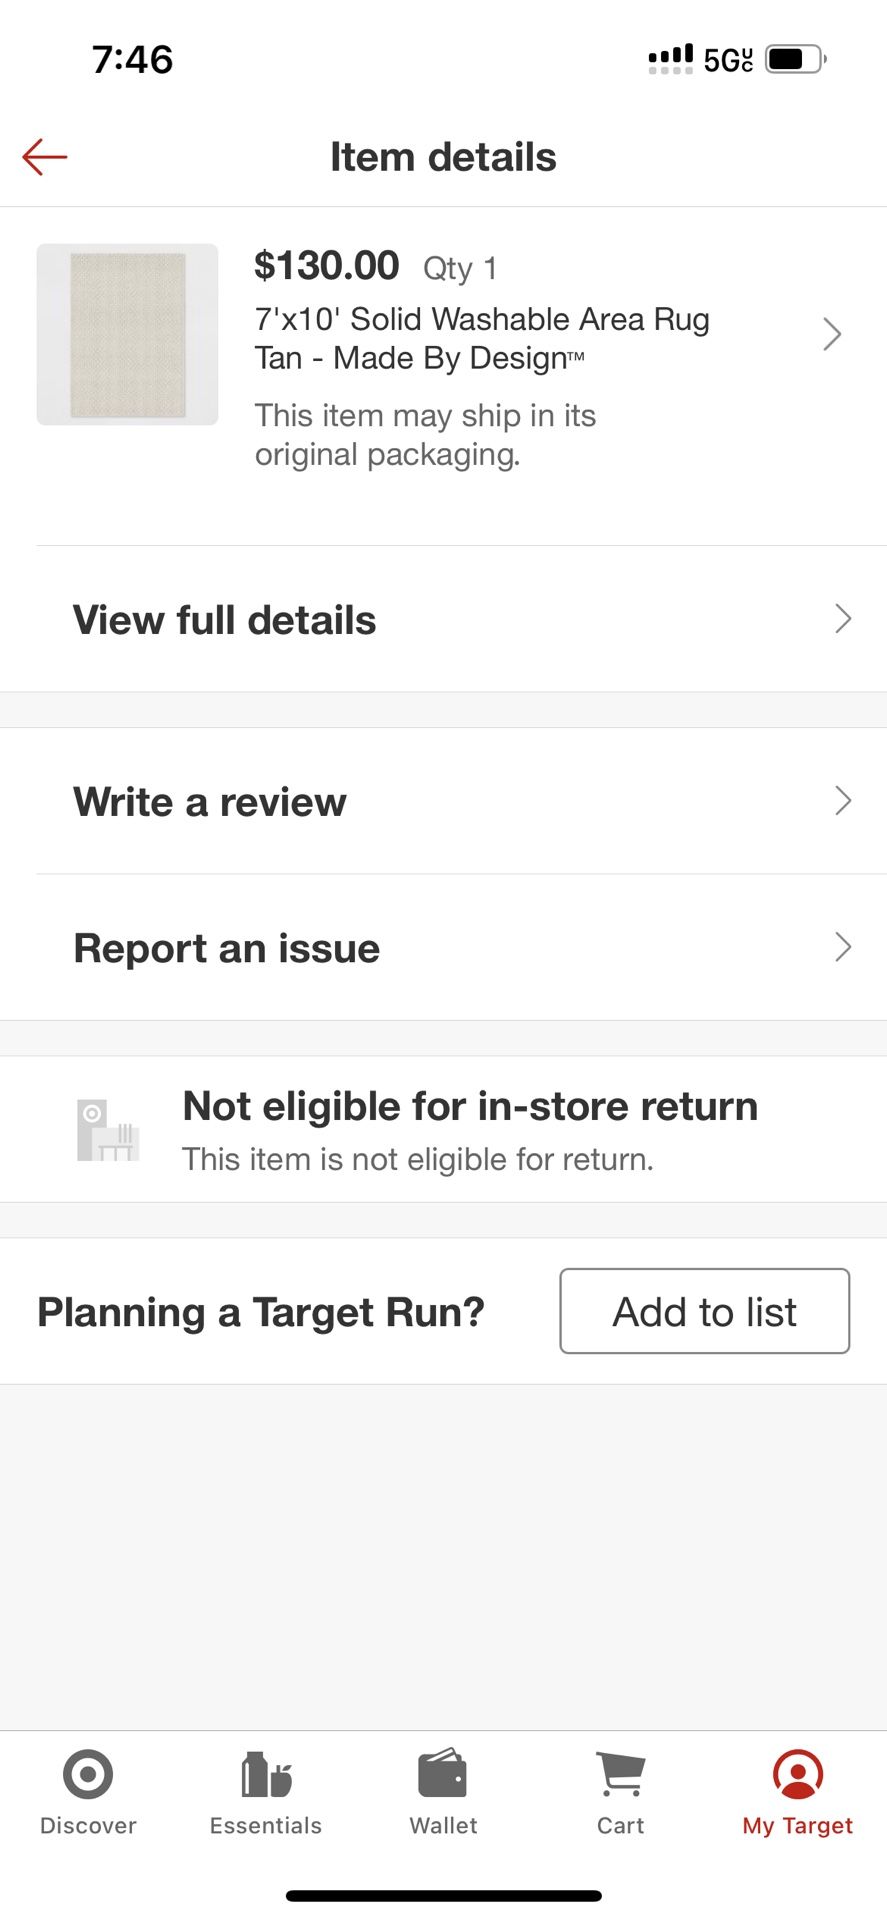
Task: Tap the Discover bullseye icon
Action: 88,1774
